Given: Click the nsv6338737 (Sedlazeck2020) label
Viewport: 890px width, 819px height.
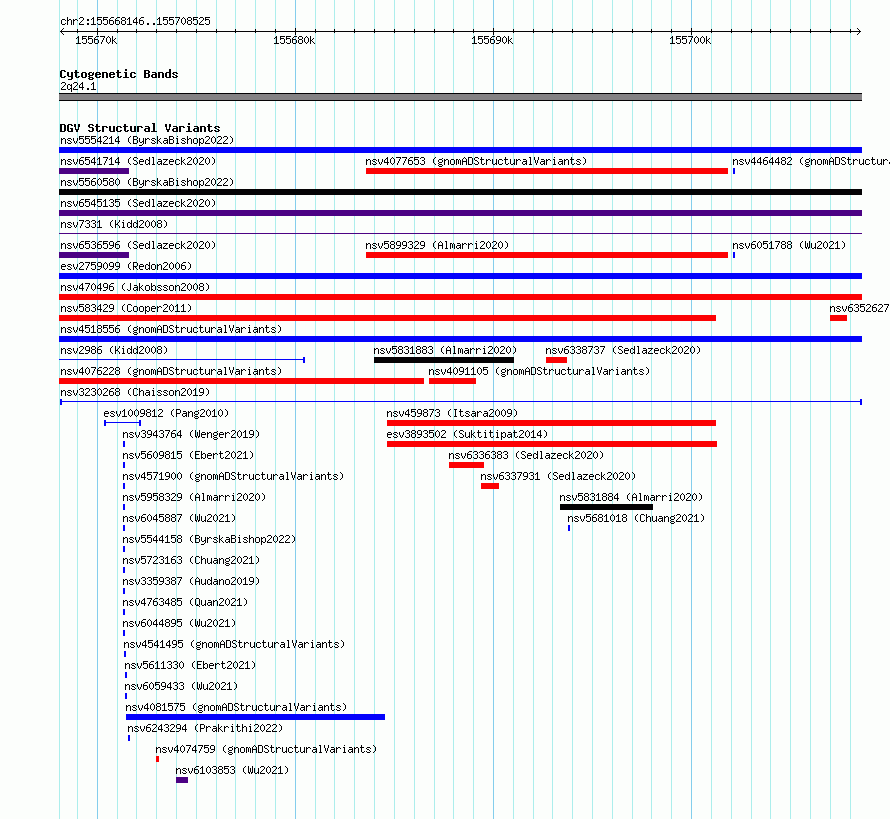Looking at the screenshot, I should pos(623,350).
